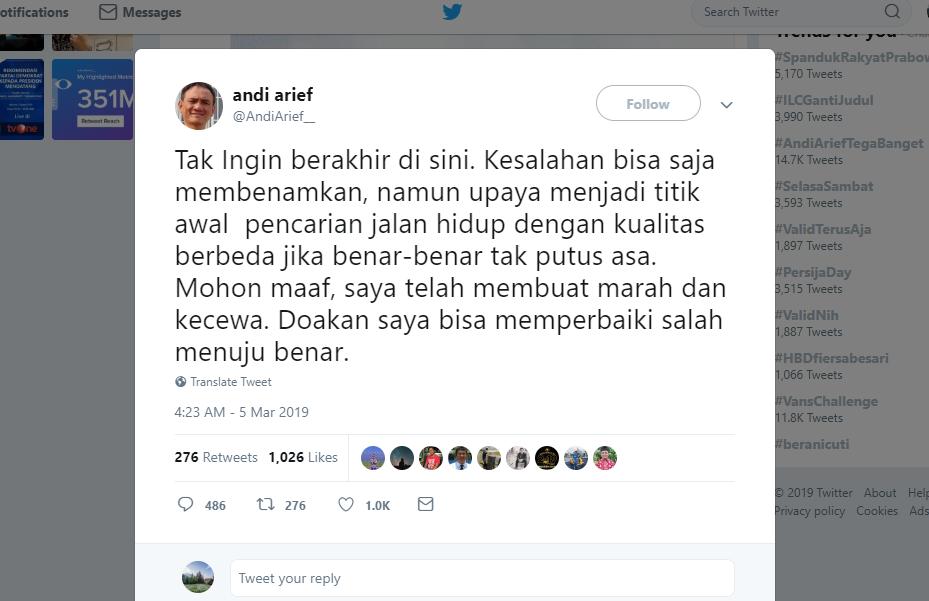View the 1,026 Likes list
The height and width of the screenshot is (601, 929).
coord(303,457)
